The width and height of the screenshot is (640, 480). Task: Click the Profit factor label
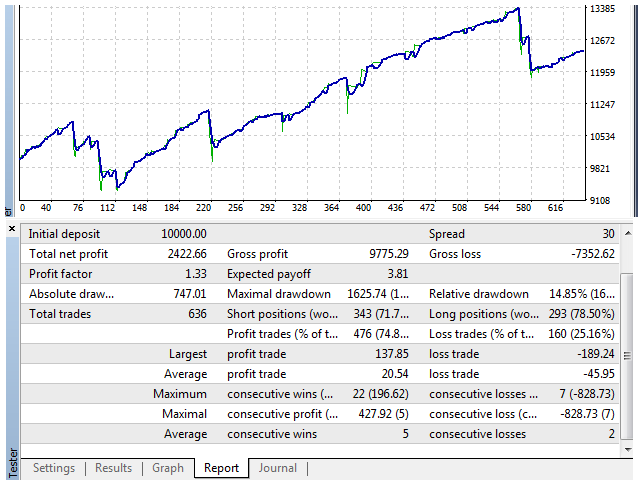pos(60,274)
